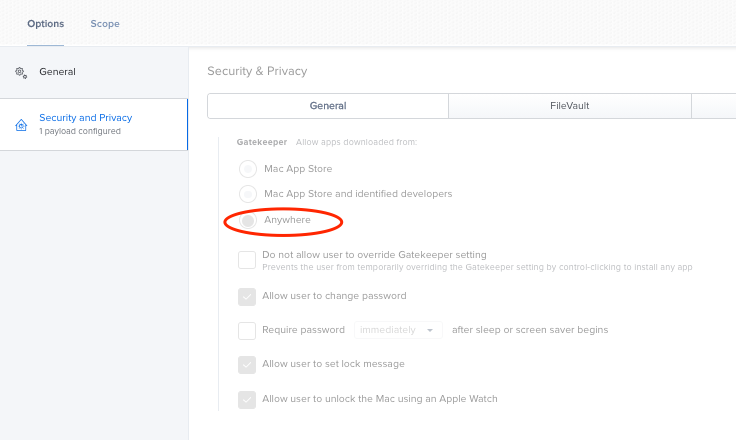
Task: Select the General tab under Security & Privacy
Action: coord(328,106)
